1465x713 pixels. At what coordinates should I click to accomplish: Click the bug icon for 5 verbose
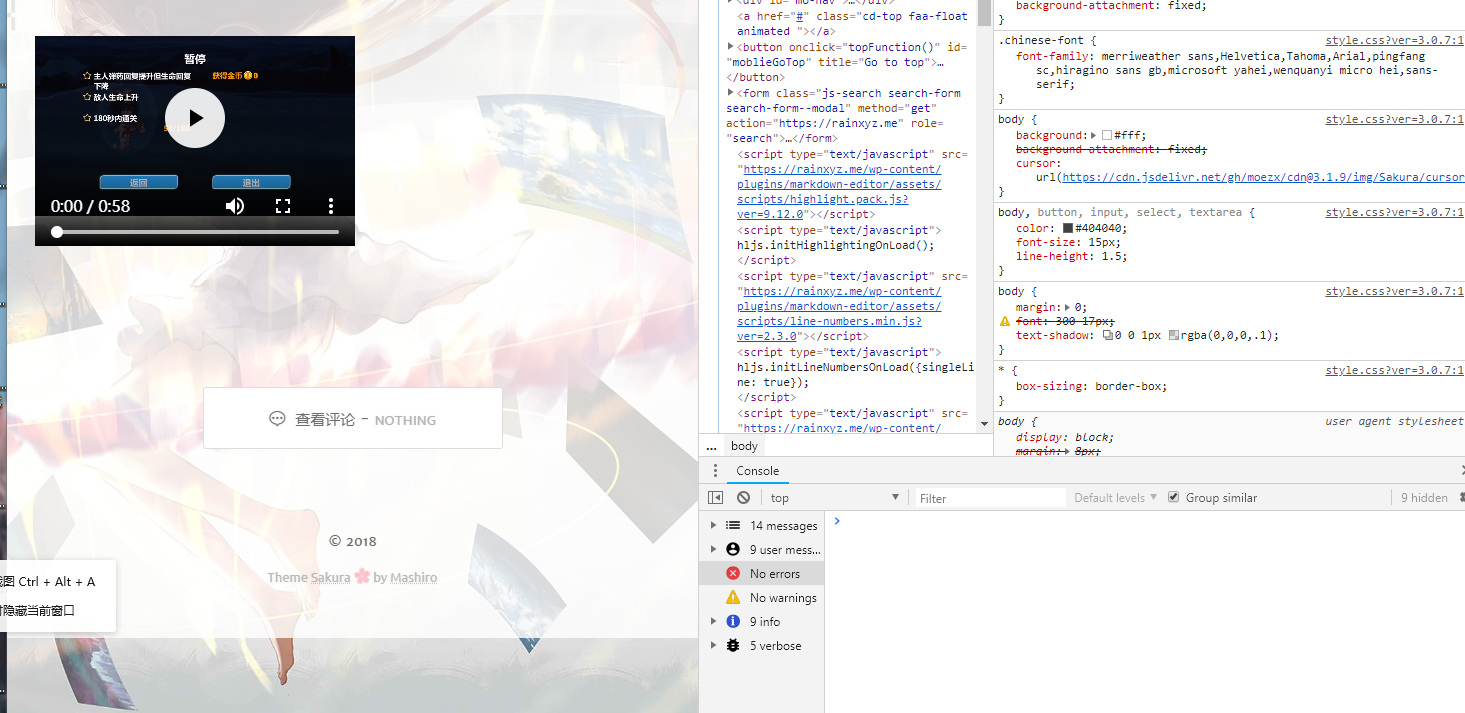pyautogui.click(x=733, y=645)
